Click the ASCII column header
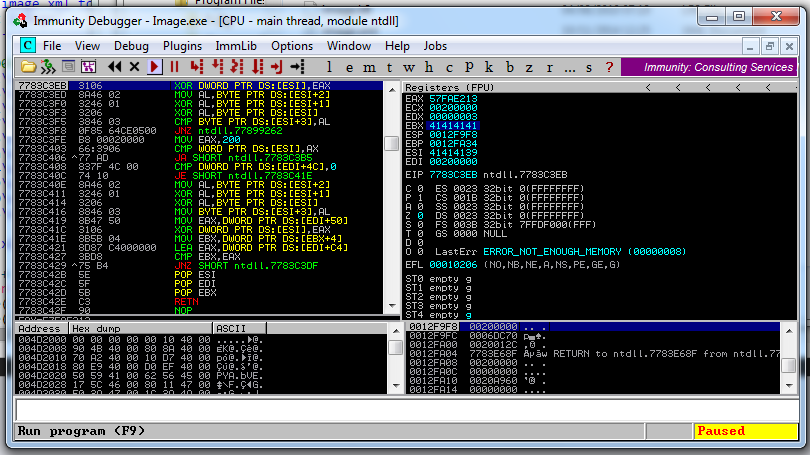Viewport: 810px width, 455px height. click(x=240, y=328)
